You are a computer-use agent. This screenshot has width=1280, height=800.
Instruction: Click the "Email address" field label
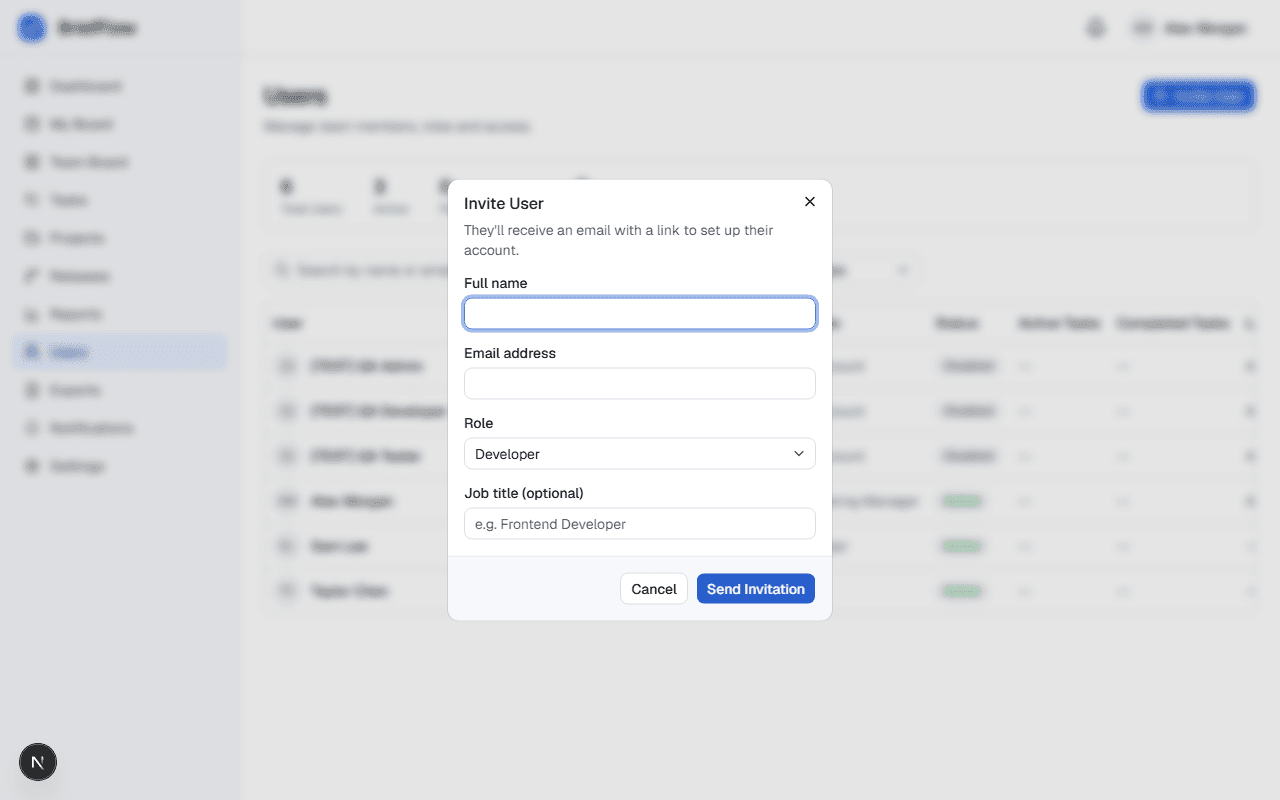(x=510, y=353)
